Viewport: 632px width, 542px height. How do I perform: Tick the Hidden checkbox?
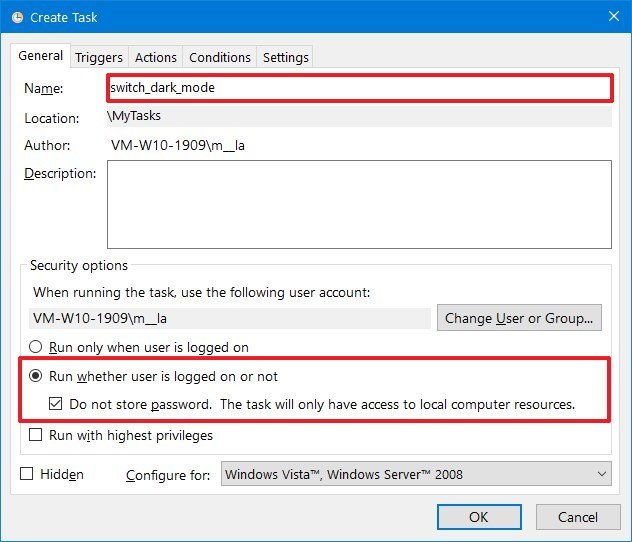(x=27, y=474)
